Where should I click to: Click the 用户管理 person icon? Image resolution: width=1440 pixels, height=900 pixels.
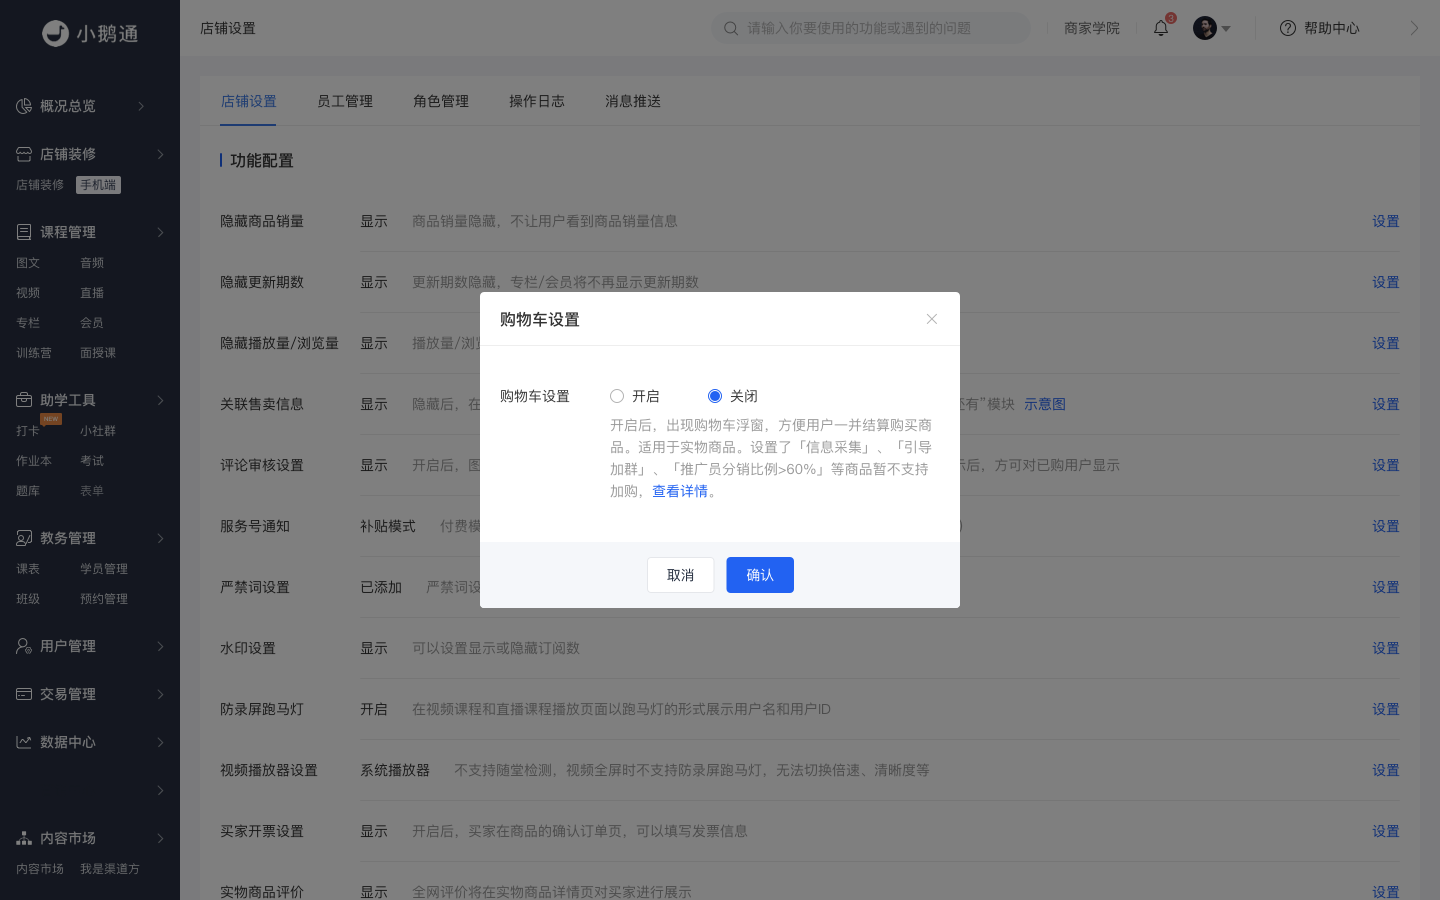click(24, 646)
